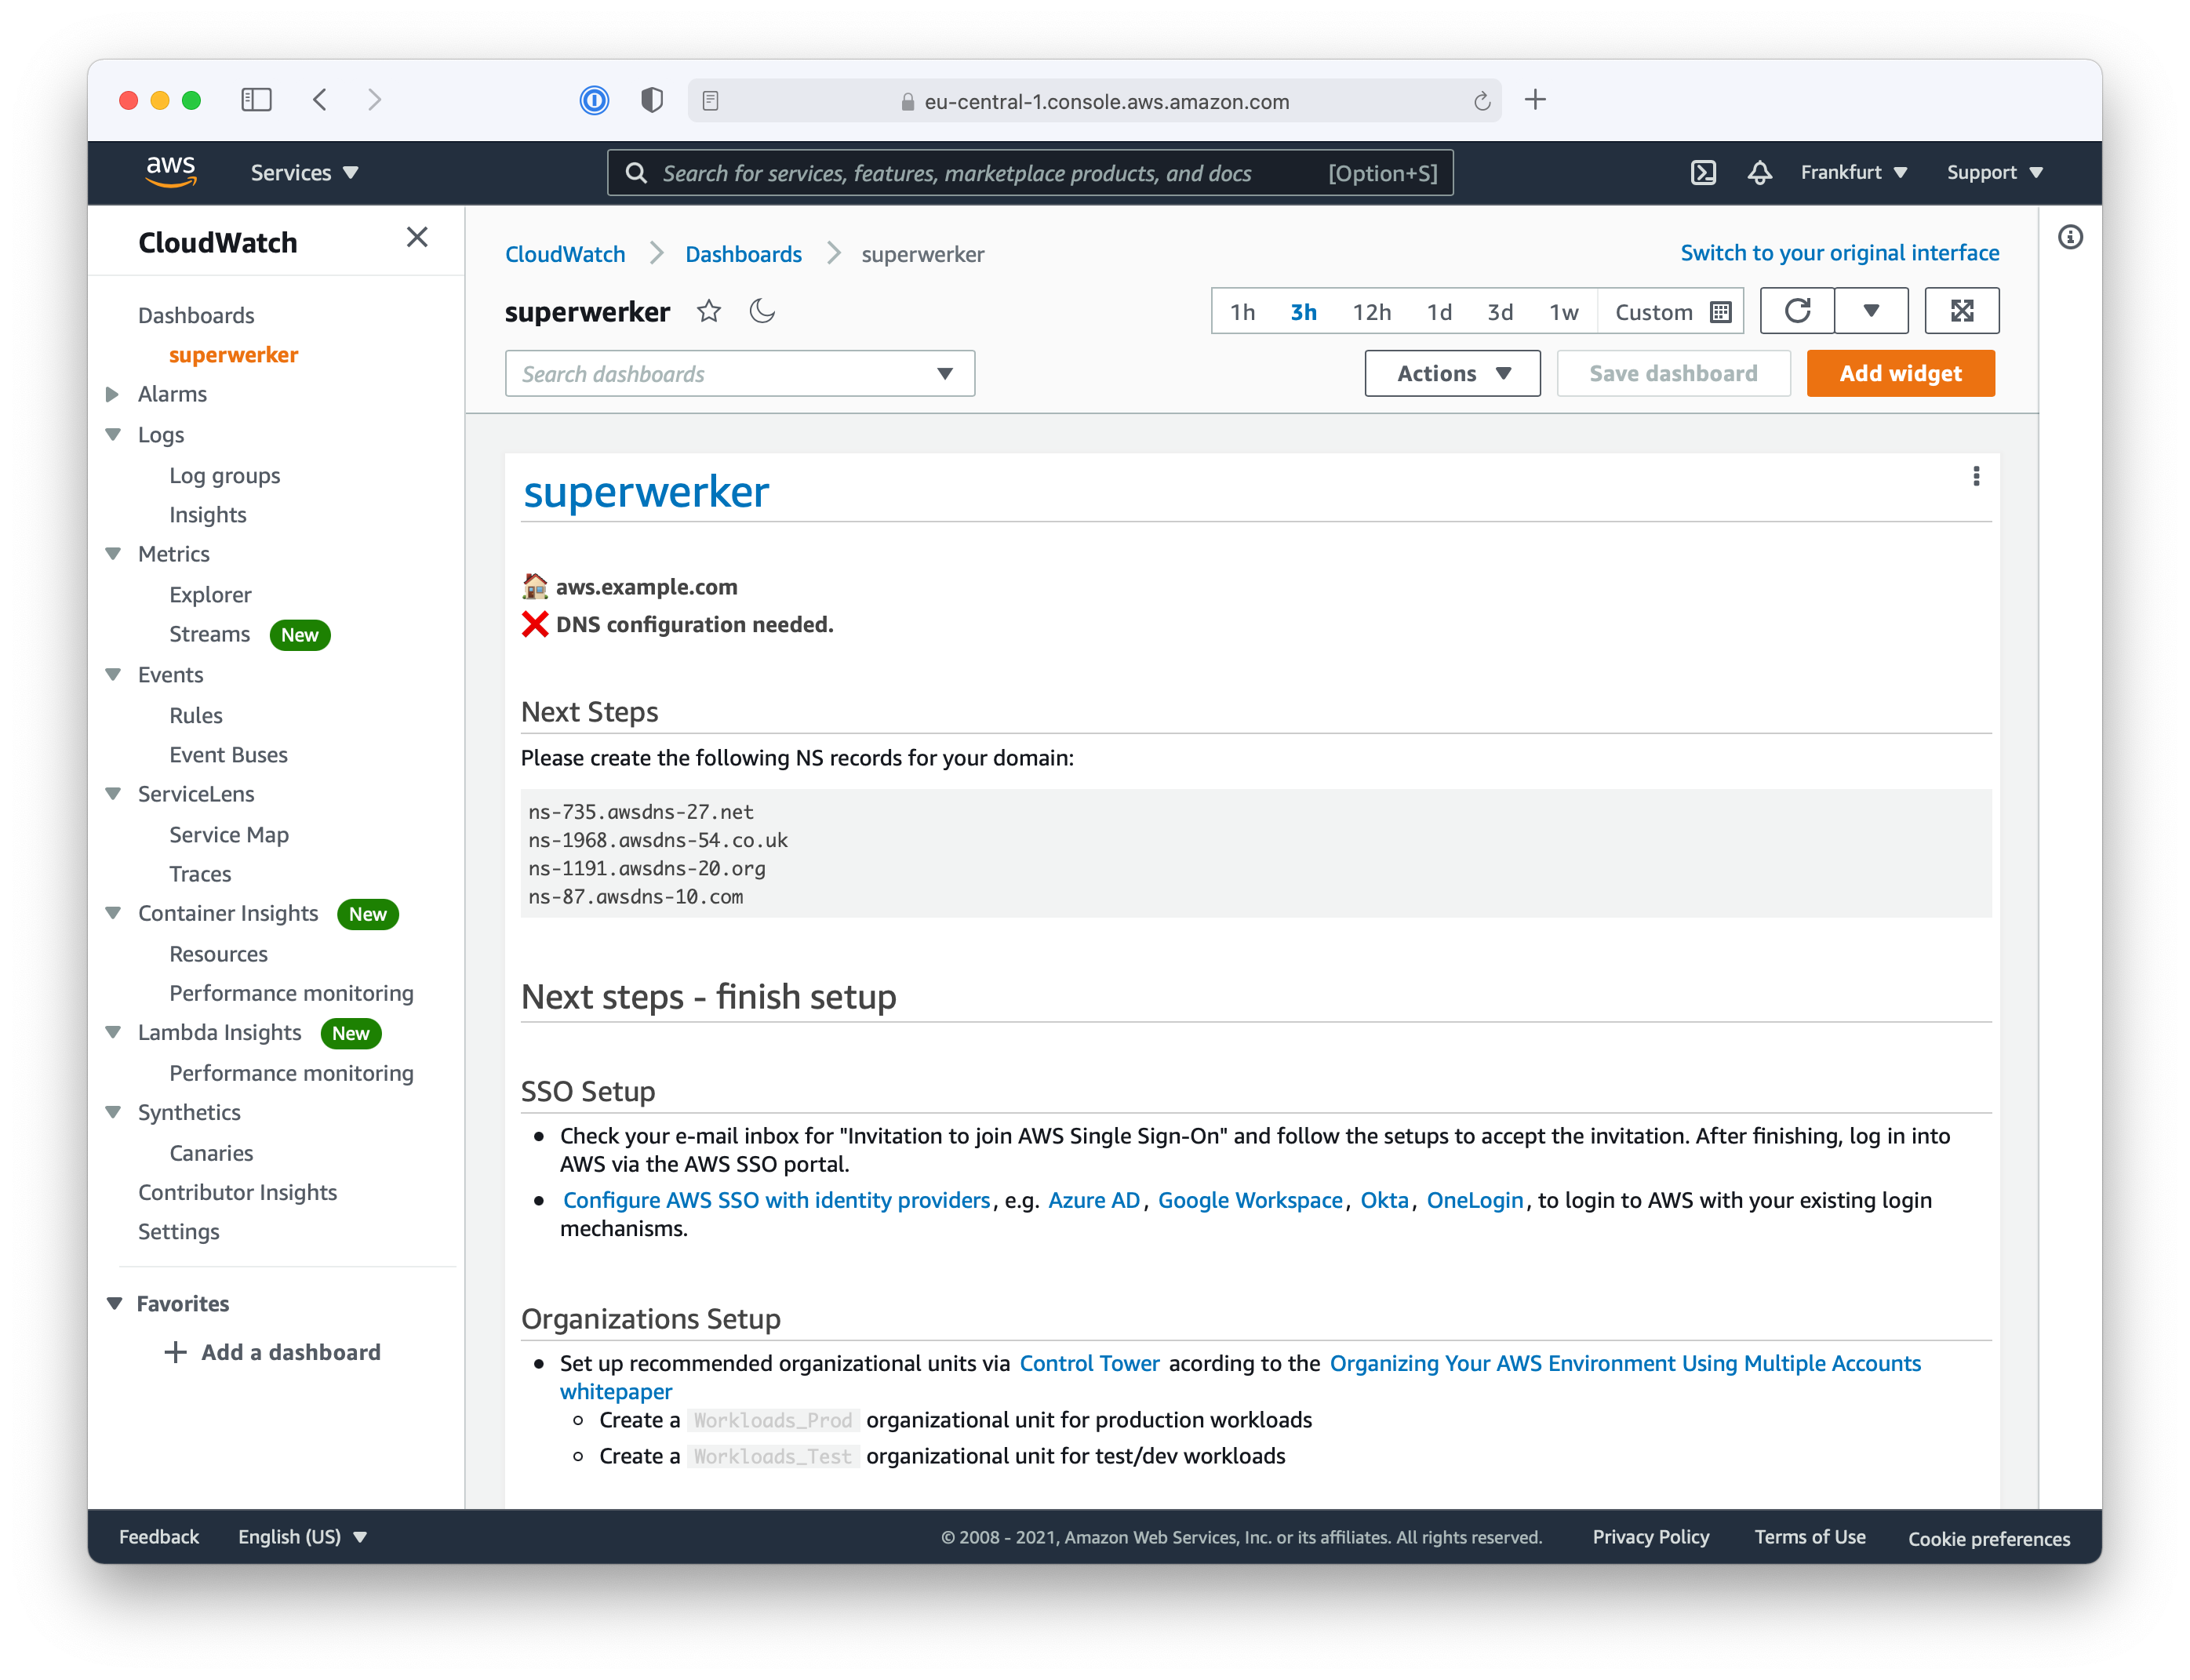Open Streams under Metrics
2190x1680 pixels.
coord(209,634)
